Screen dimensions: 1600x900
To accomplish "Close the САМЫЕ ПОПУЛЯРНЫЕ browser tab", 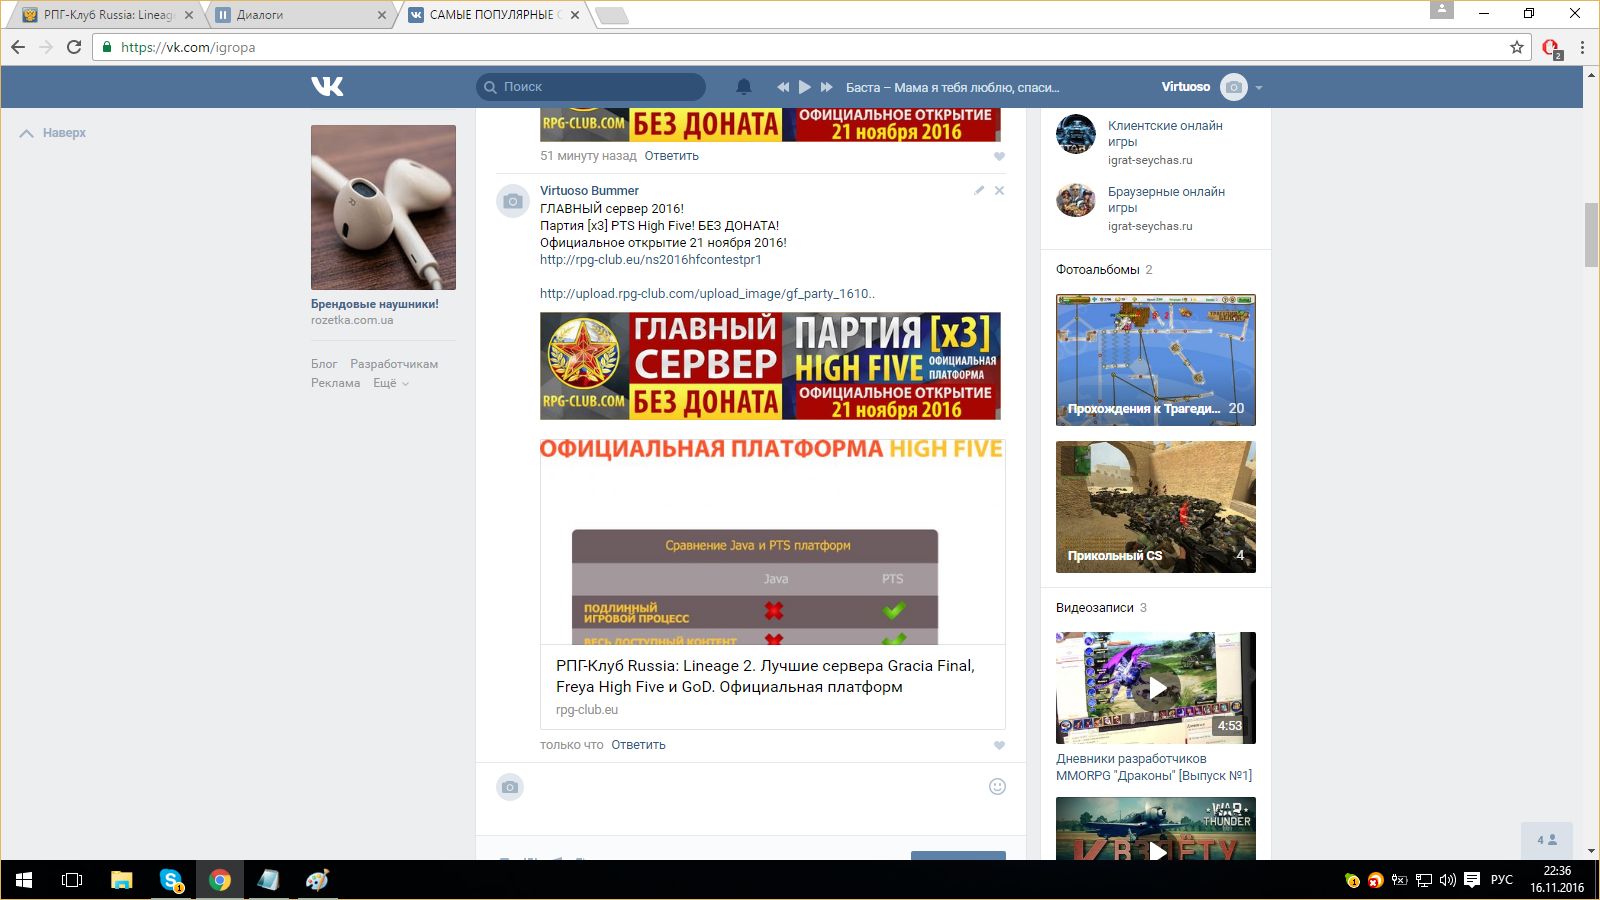I will point(575,15).
